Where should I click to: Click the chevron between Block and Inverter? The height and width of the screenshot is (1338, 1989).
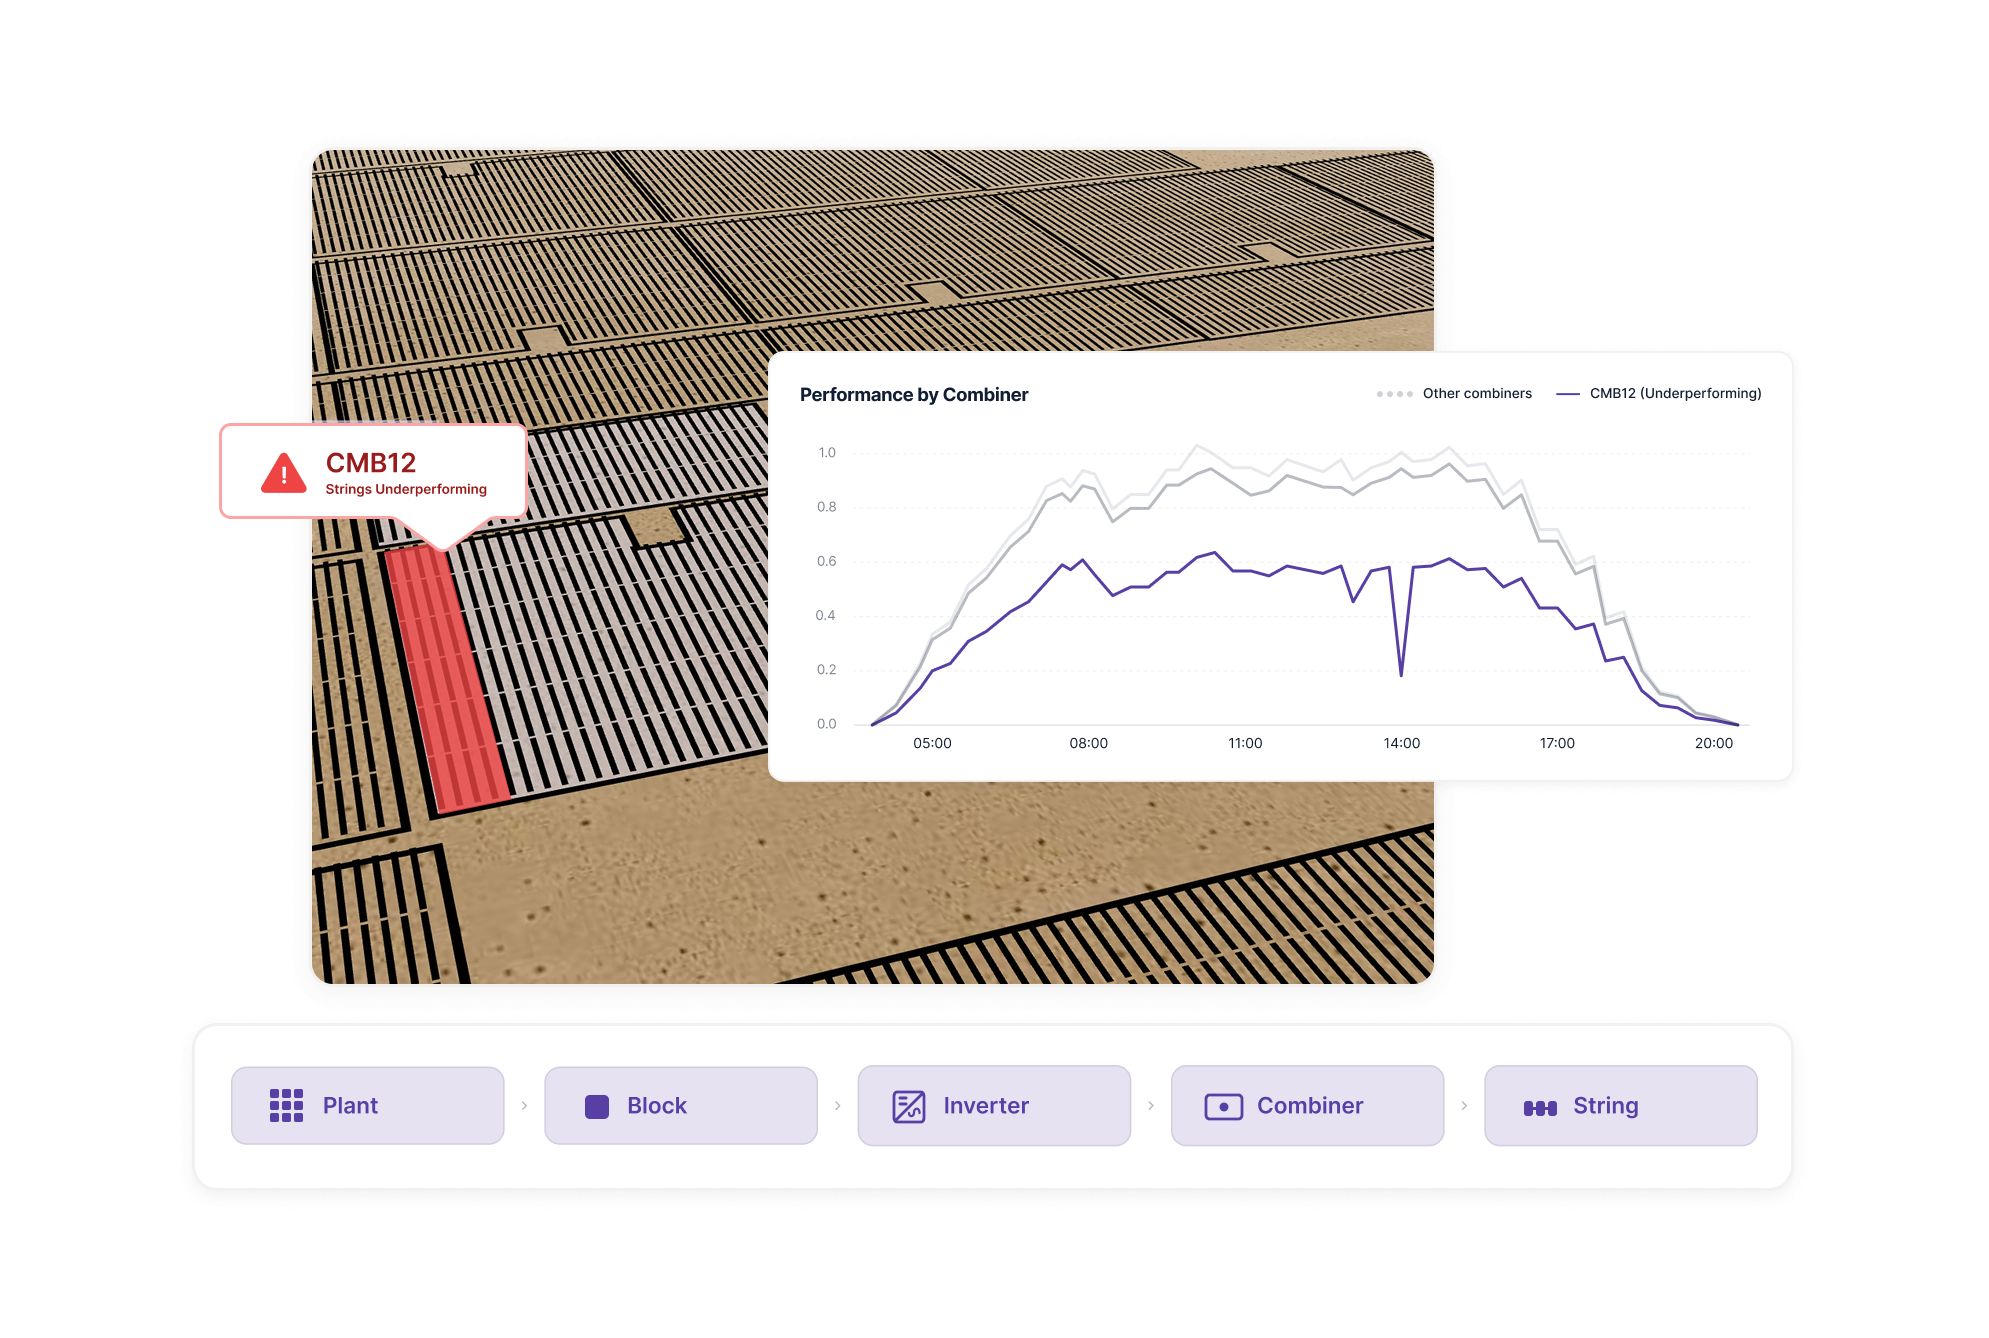click(838, 1106)
